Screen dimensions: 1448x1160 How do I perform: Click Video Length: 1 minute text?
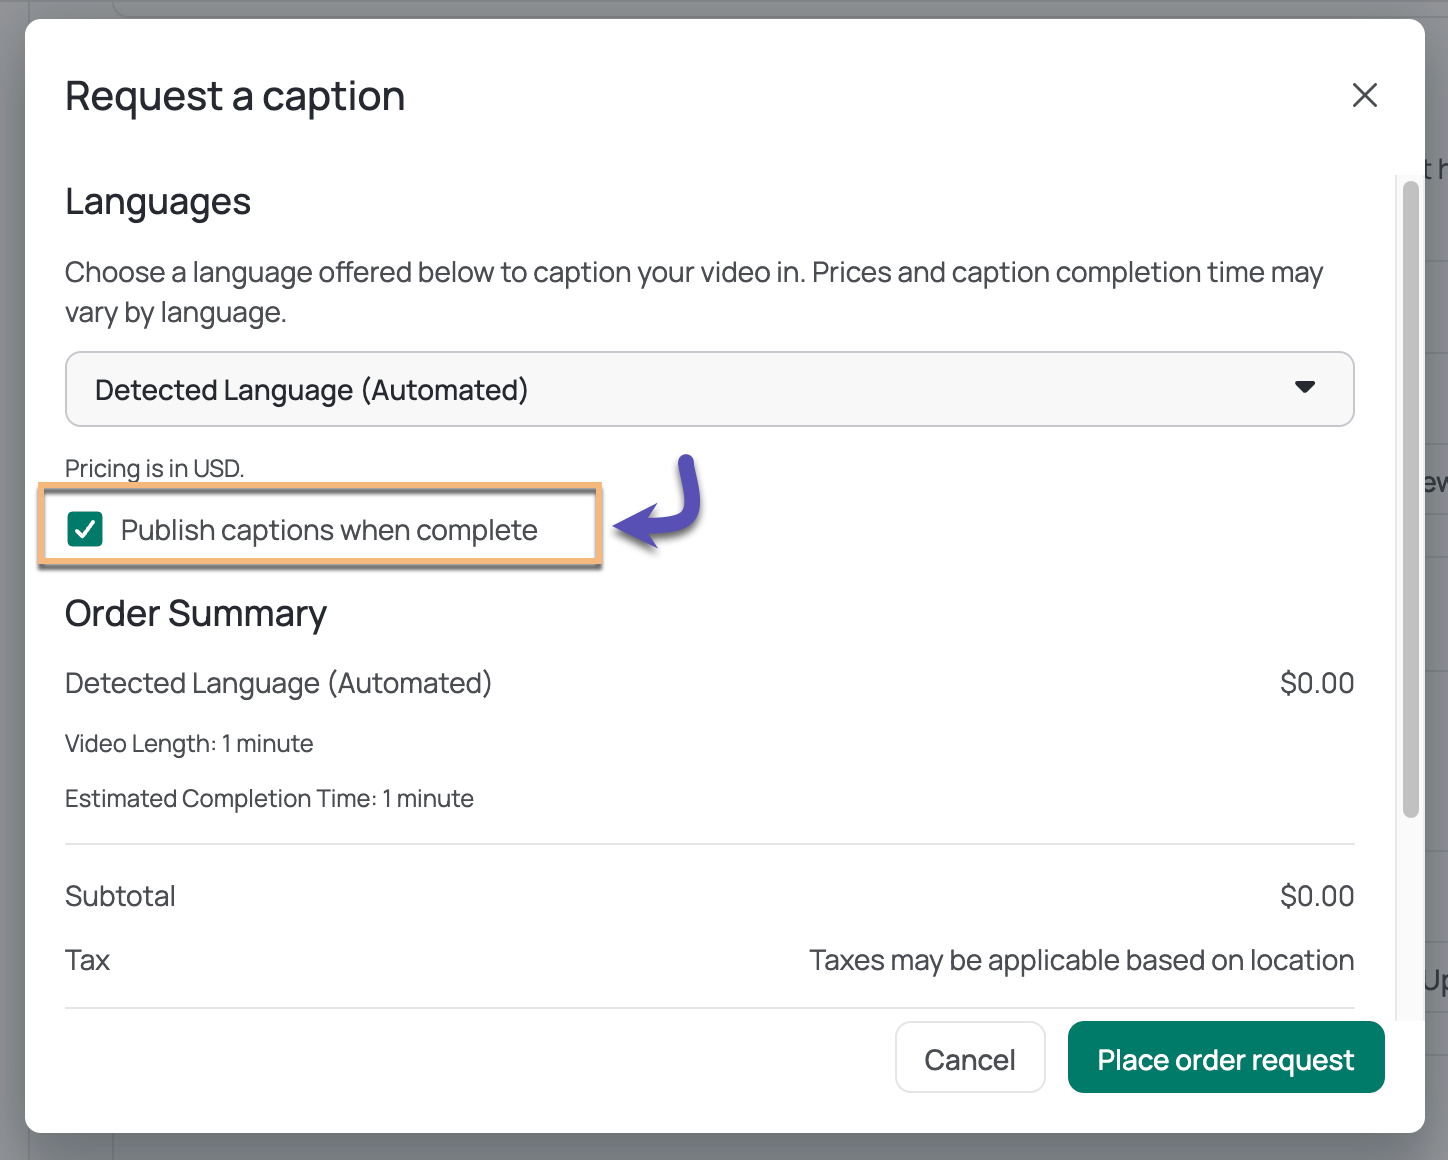point(189,743)
